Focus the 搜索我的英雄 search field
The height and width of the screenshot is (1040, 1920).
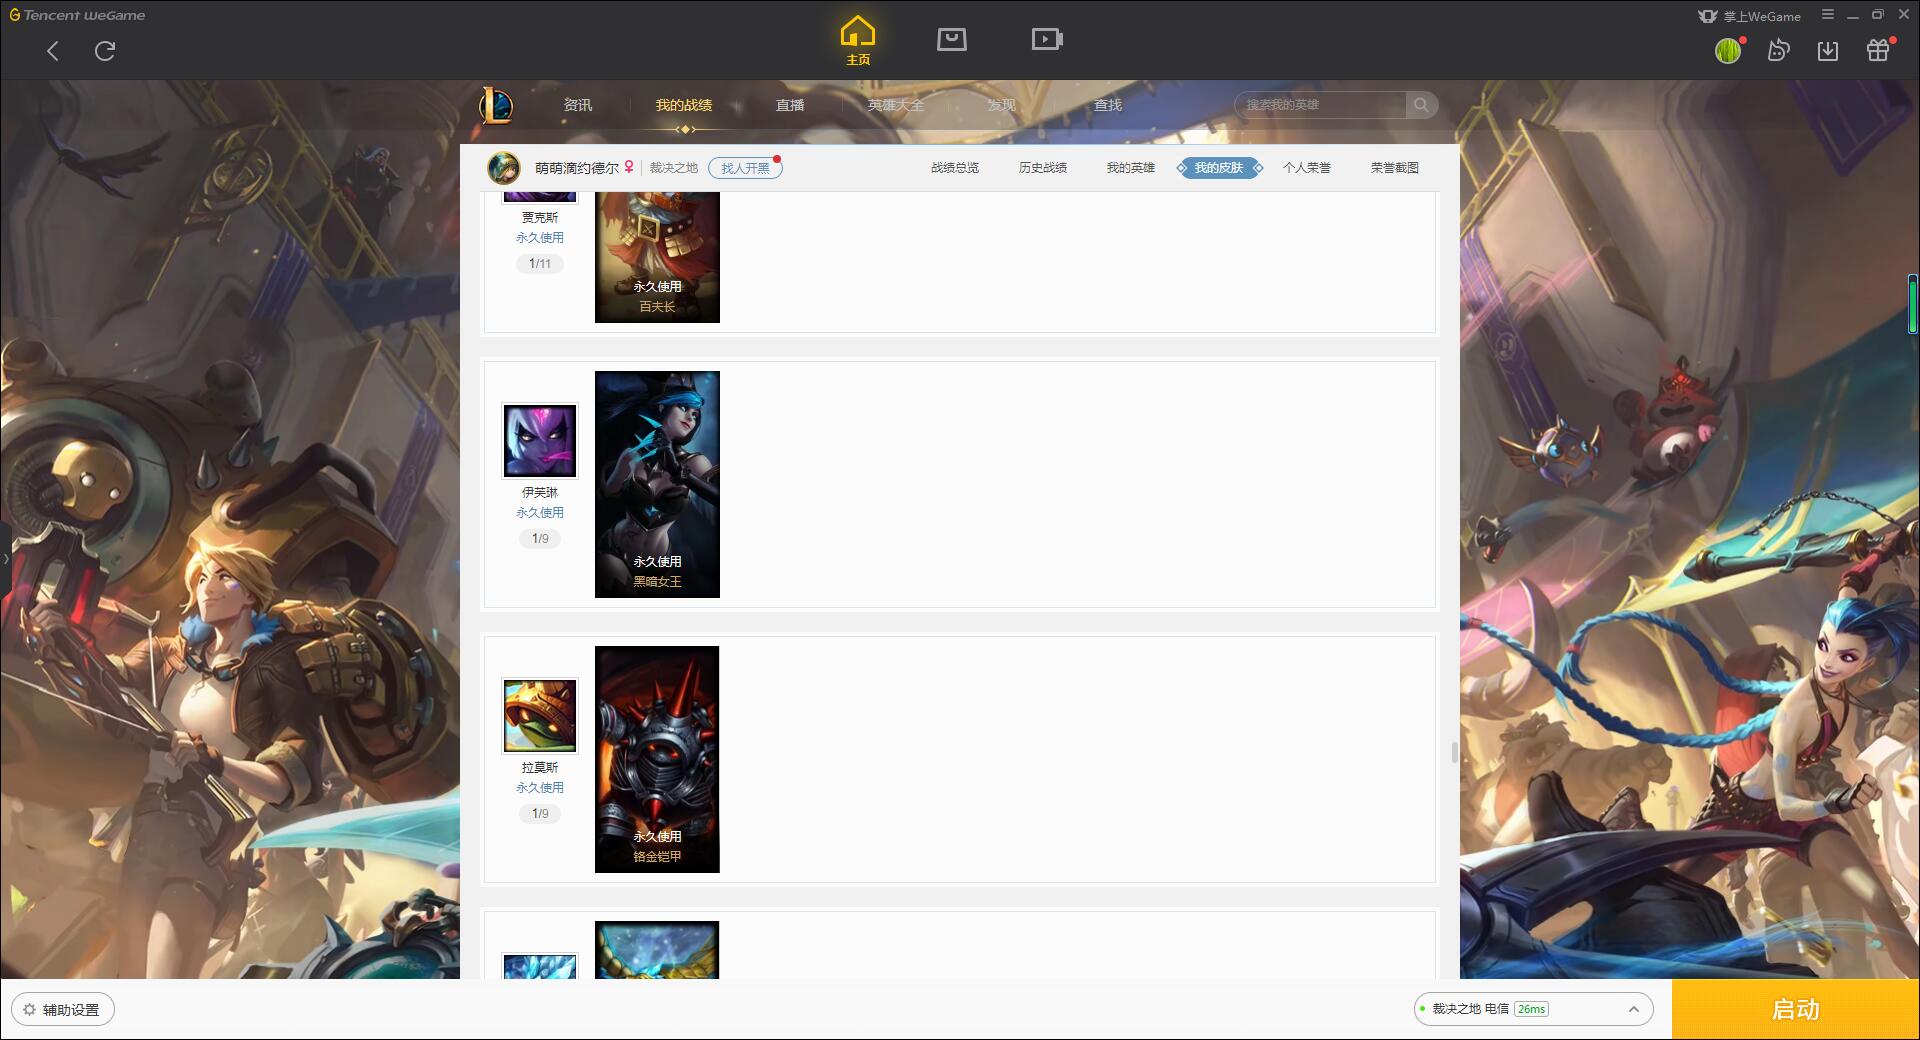[1322, 105]
